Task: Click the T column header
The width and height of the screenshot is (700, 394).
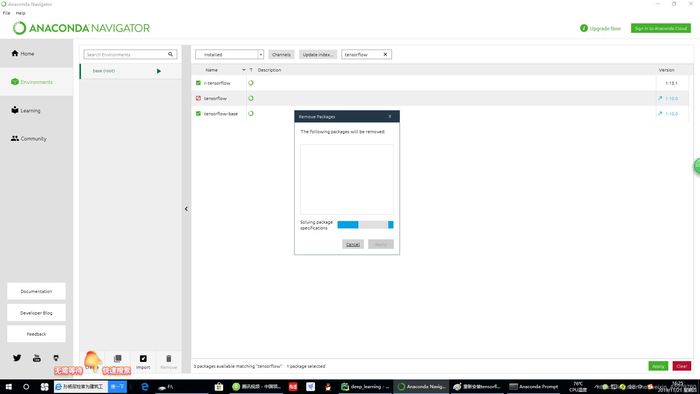Action: (x=251, y=70)
